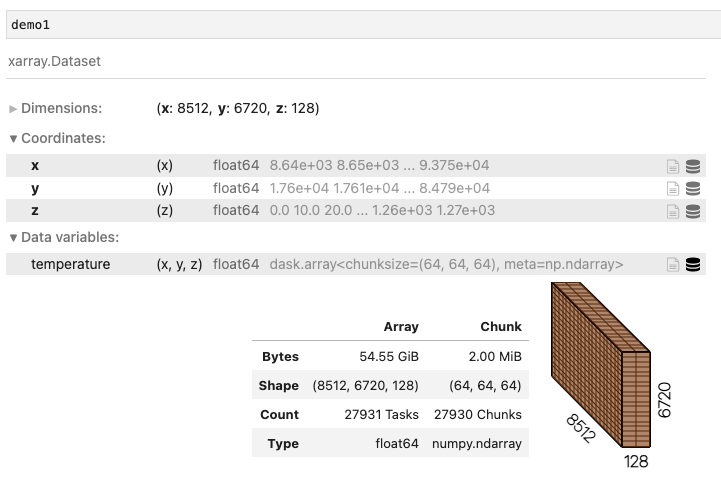Show data repr for x coordinate
Image resolution: width=721 pixels, height=481 pixels.
[693, 166]
